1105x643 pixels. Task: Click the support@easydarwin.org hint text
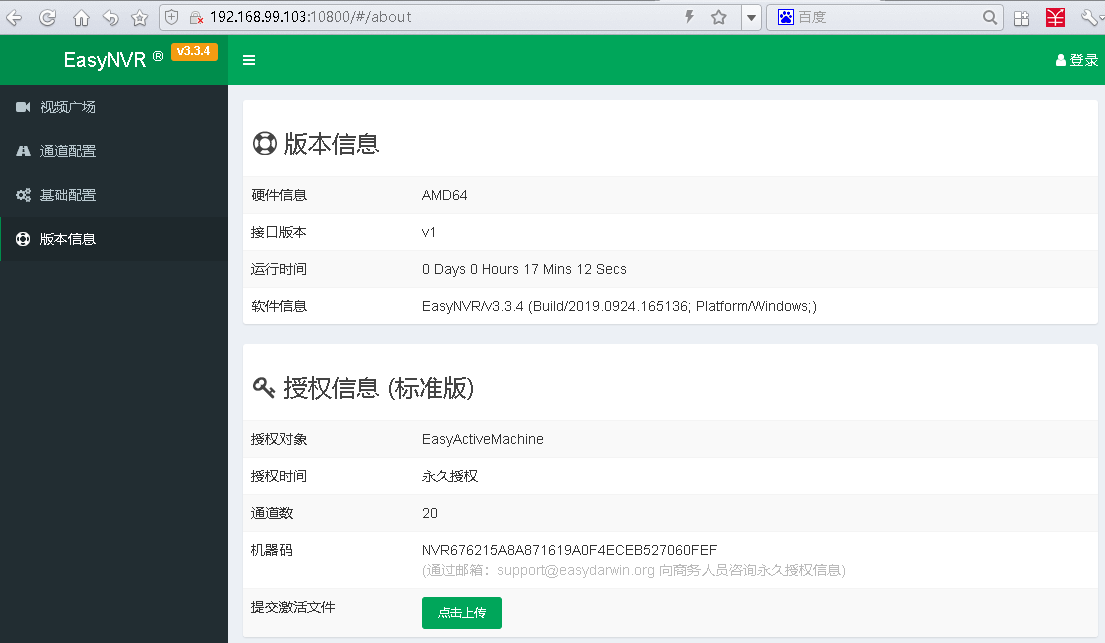click(x=634, y=570)
